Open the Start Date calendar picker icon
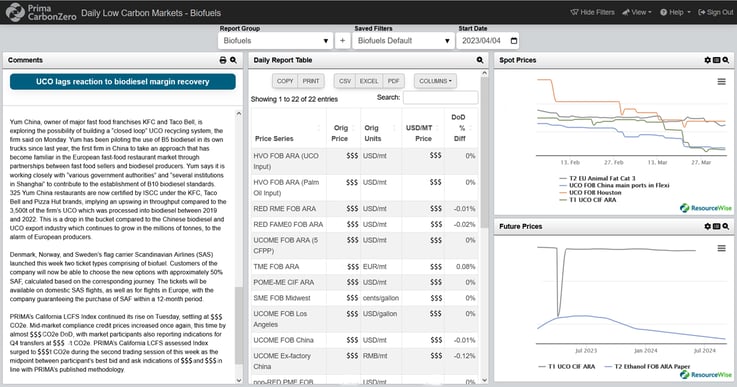Viewport: 737px width, 387px height. click(x=514, y=41)
